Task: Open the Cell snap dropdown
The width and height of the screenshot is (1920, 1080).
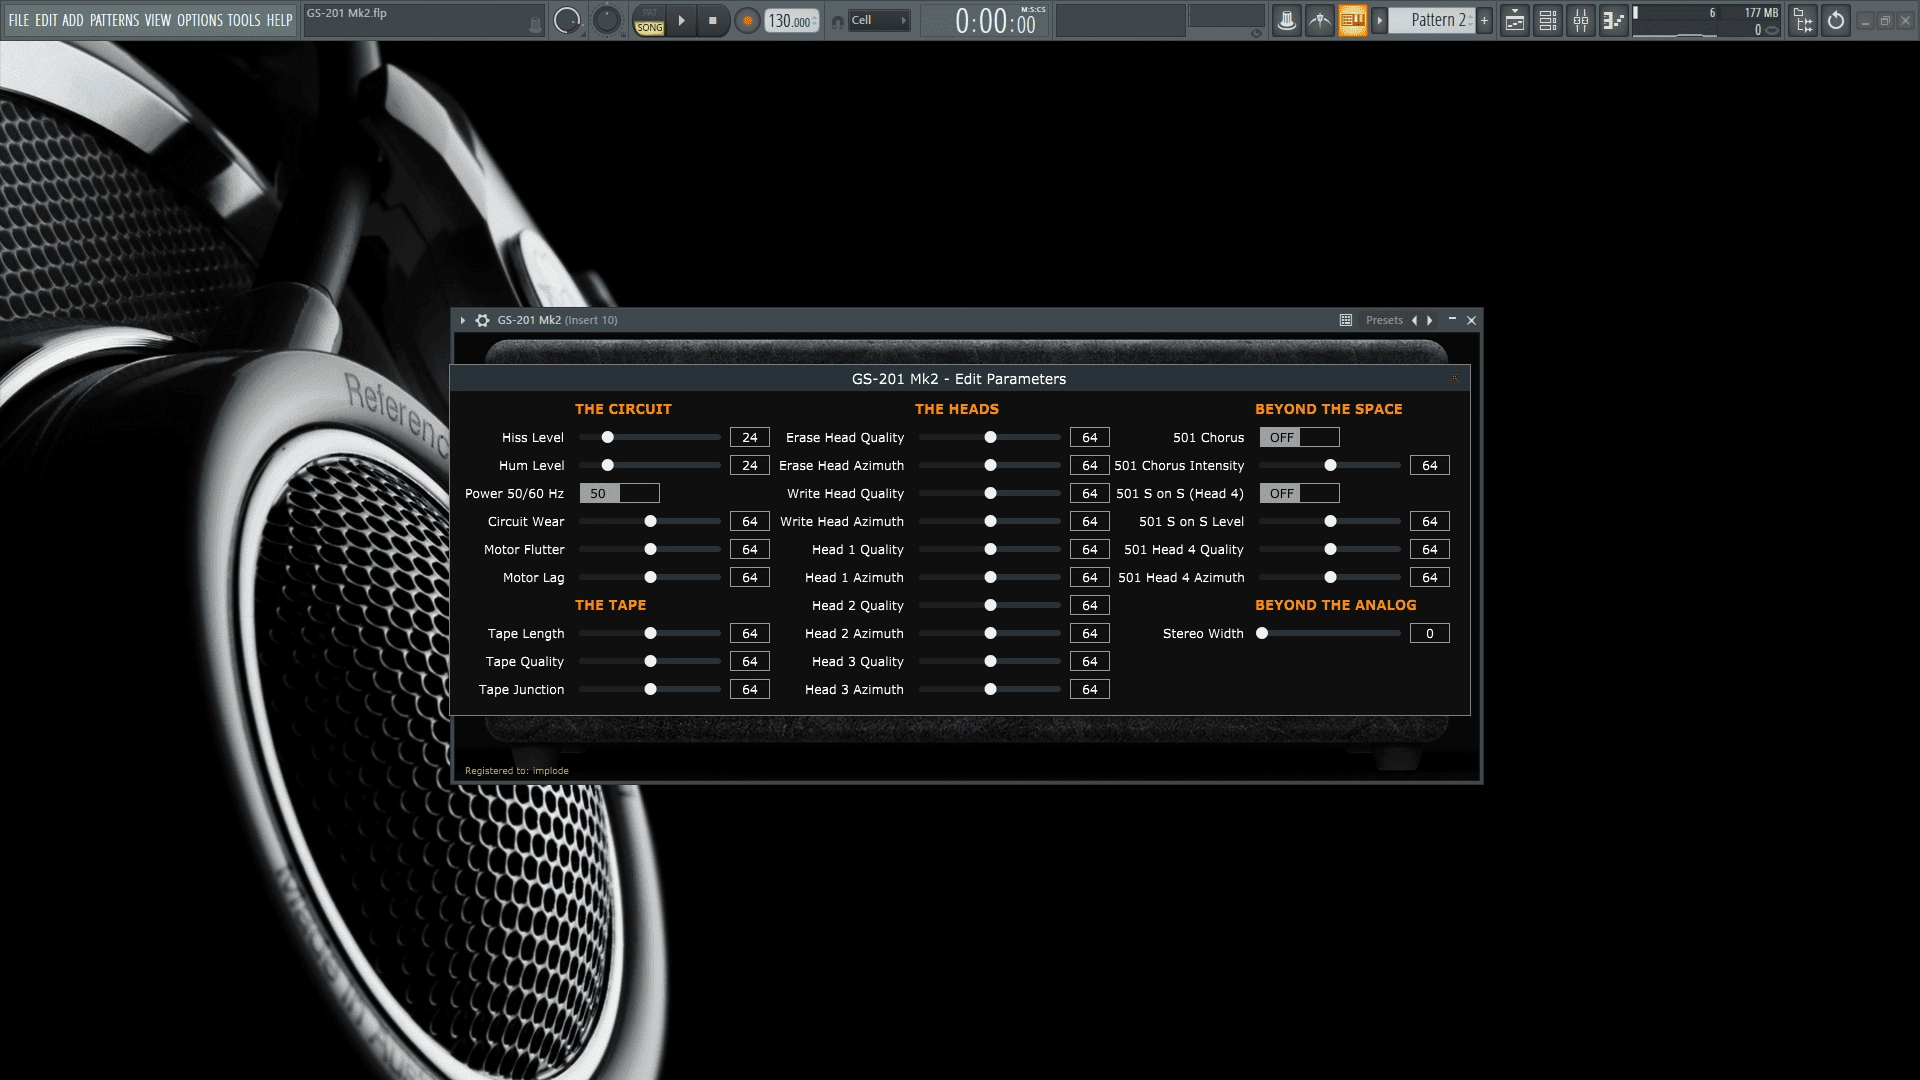Action: coord(879,20)
